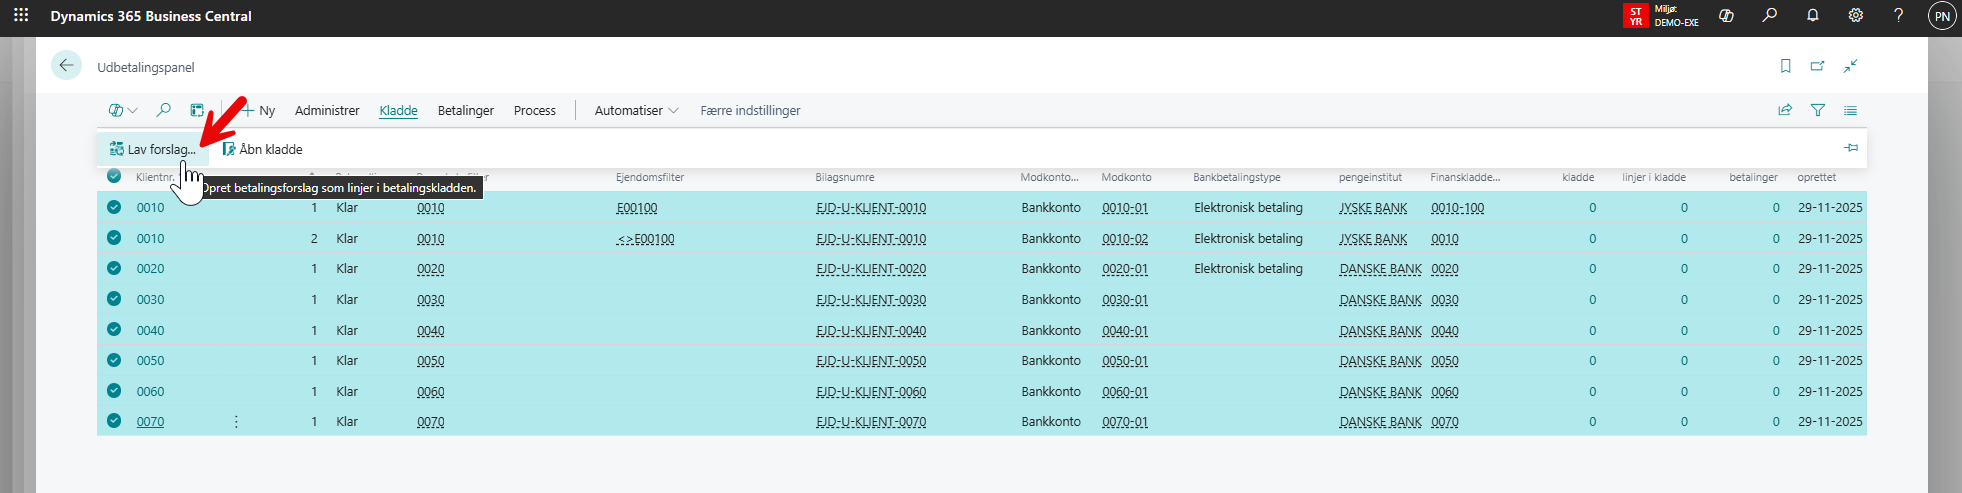Open notifications bell in the top bar
Viewport: 1962px width, 493px height.
1812,16
